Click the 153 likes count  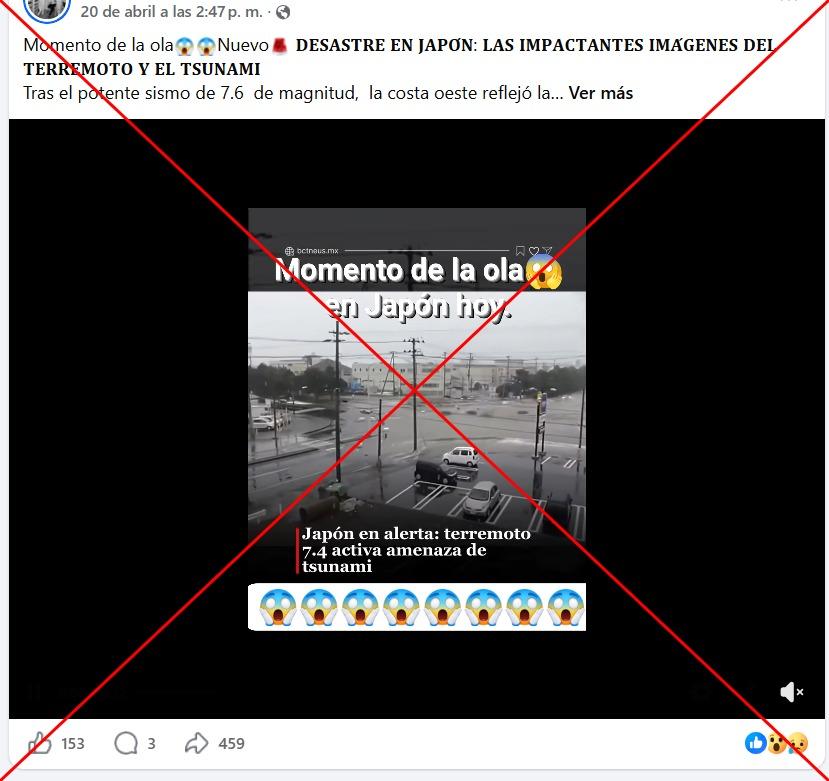coord(72,744)
